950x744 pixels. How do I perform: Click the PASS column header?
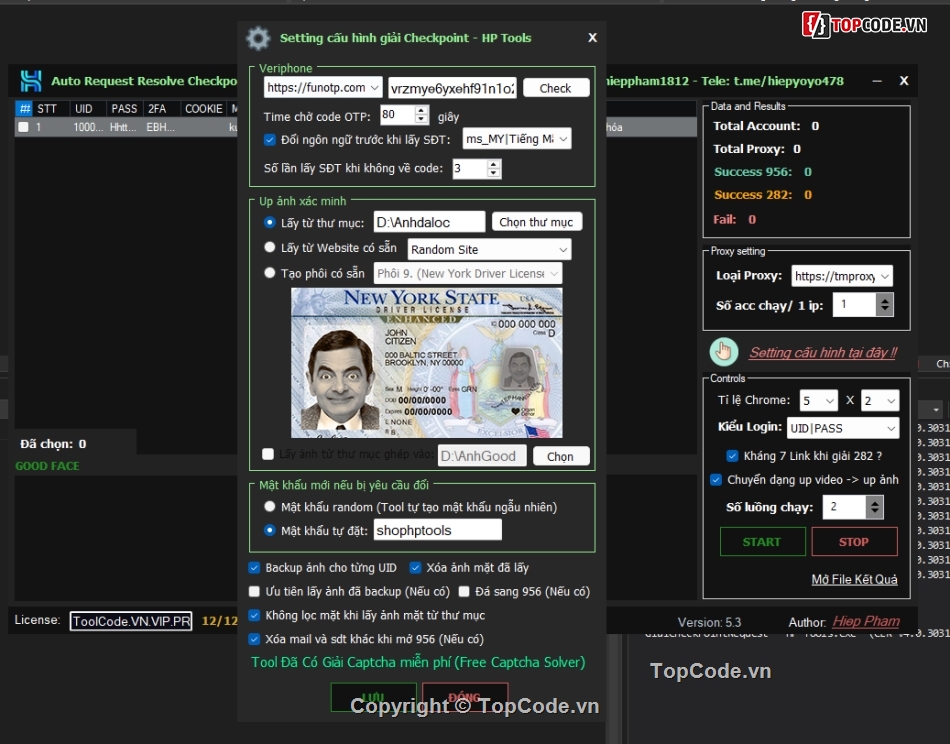click(x=124, y=108)
